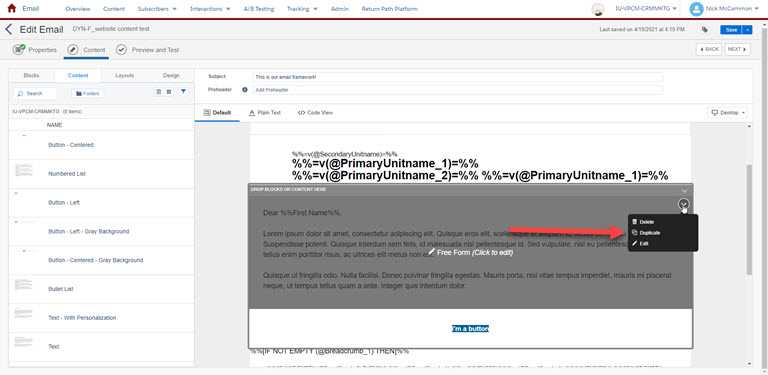Switch to list view icon in content panel
Image resolution: width=768 pixels, height=375 pixels.
point(158,92)
